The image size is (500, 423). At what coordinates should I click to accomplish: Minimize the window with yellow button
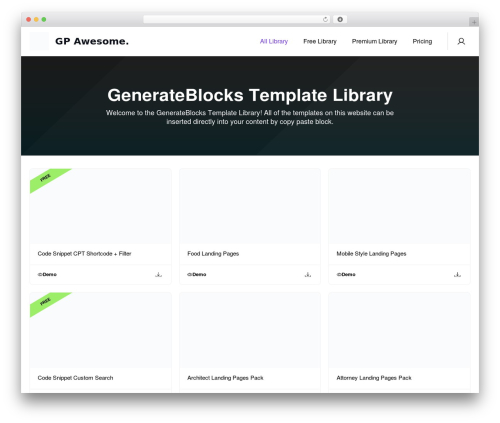click(36, 19)
